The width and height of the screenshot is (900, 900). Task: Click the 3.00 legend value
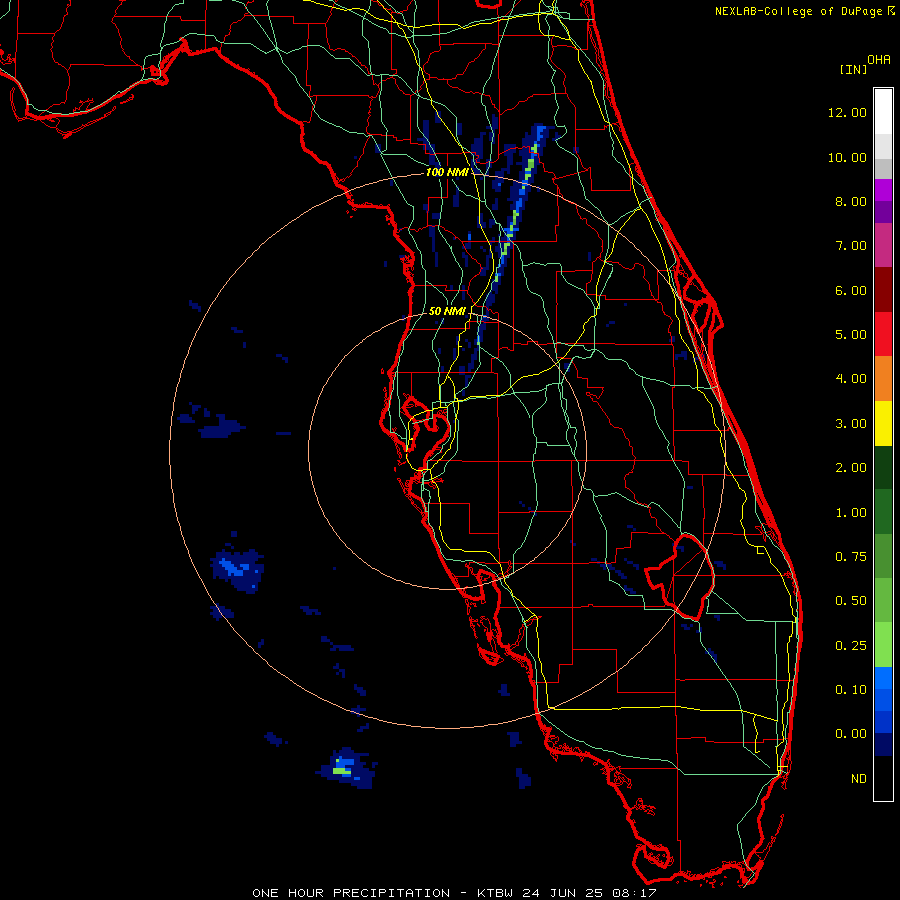coord(851,424)
